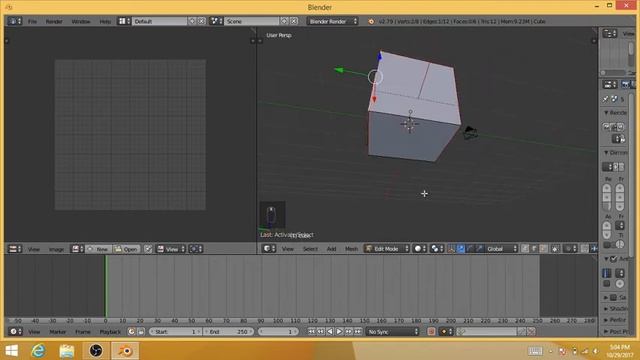Open the Windows Start button

point(11,351)
